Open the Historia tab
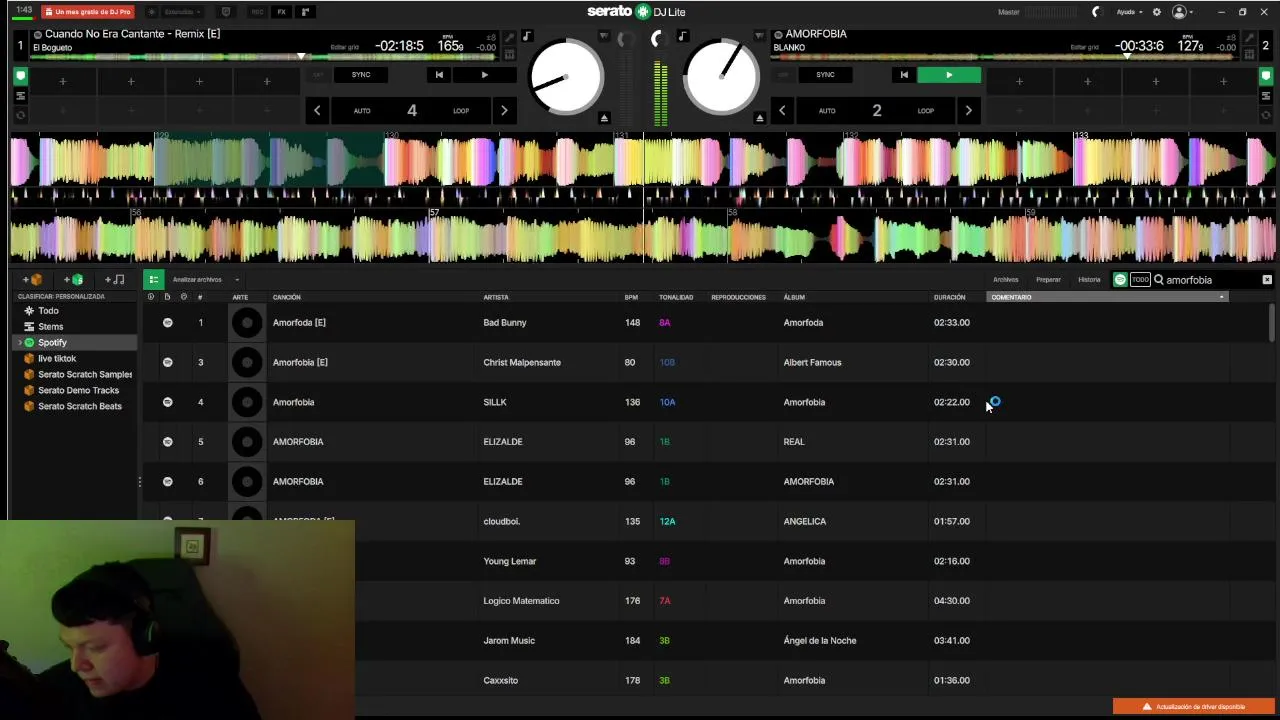 (1089, 280)
